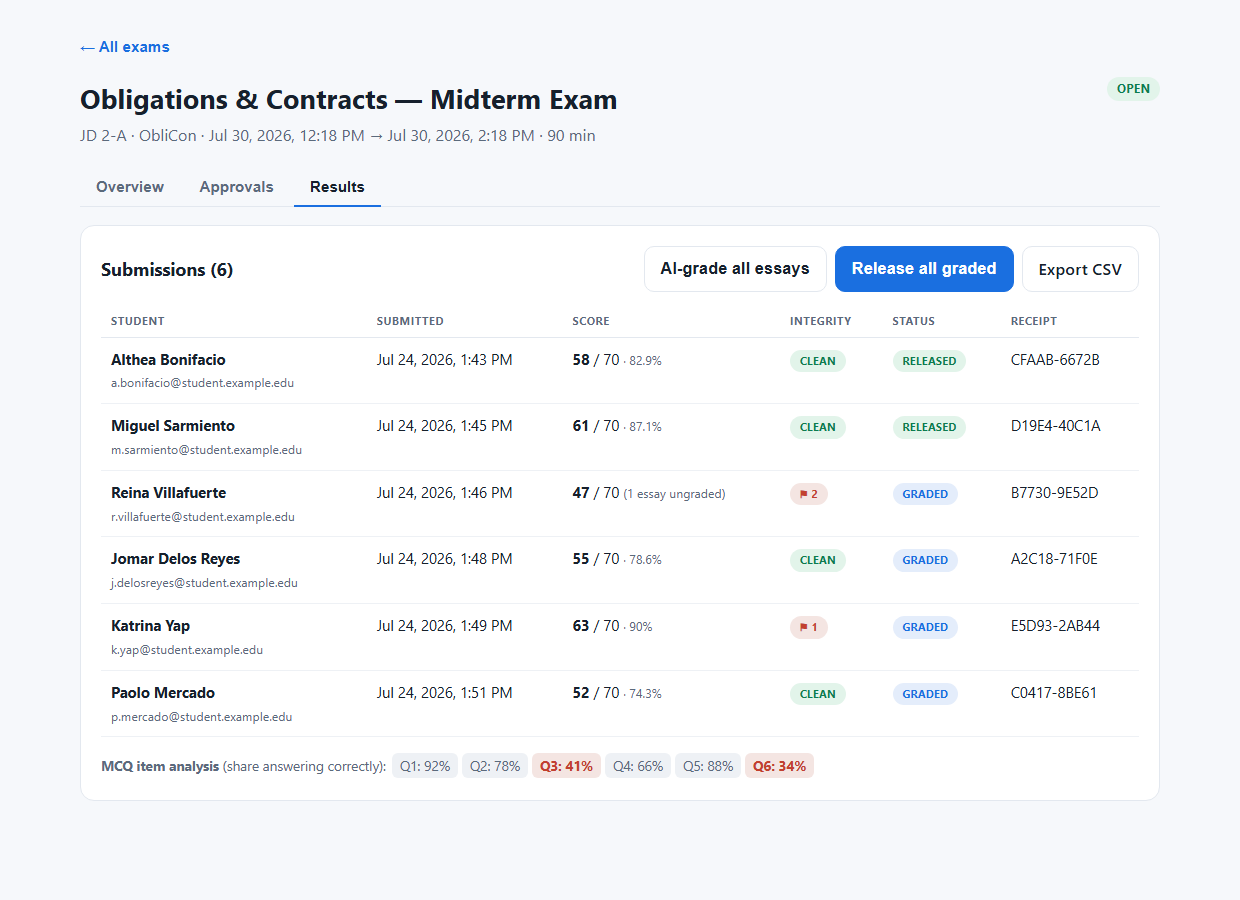Click the red Q6: 34% chip

click(779, 766)
